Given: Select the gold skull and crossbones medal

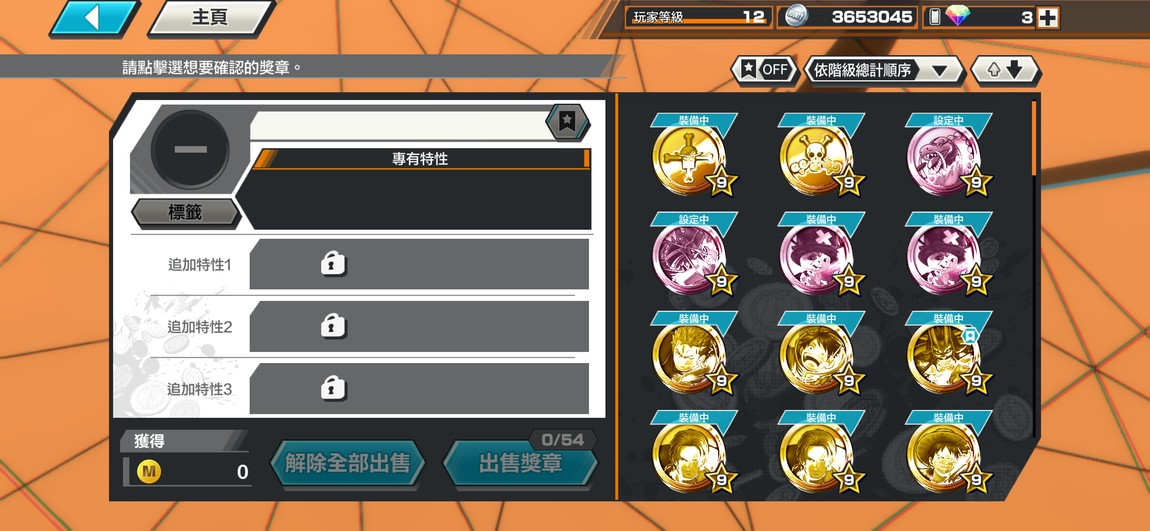Looking at the screenshot, I should click(x=816, y=159).
